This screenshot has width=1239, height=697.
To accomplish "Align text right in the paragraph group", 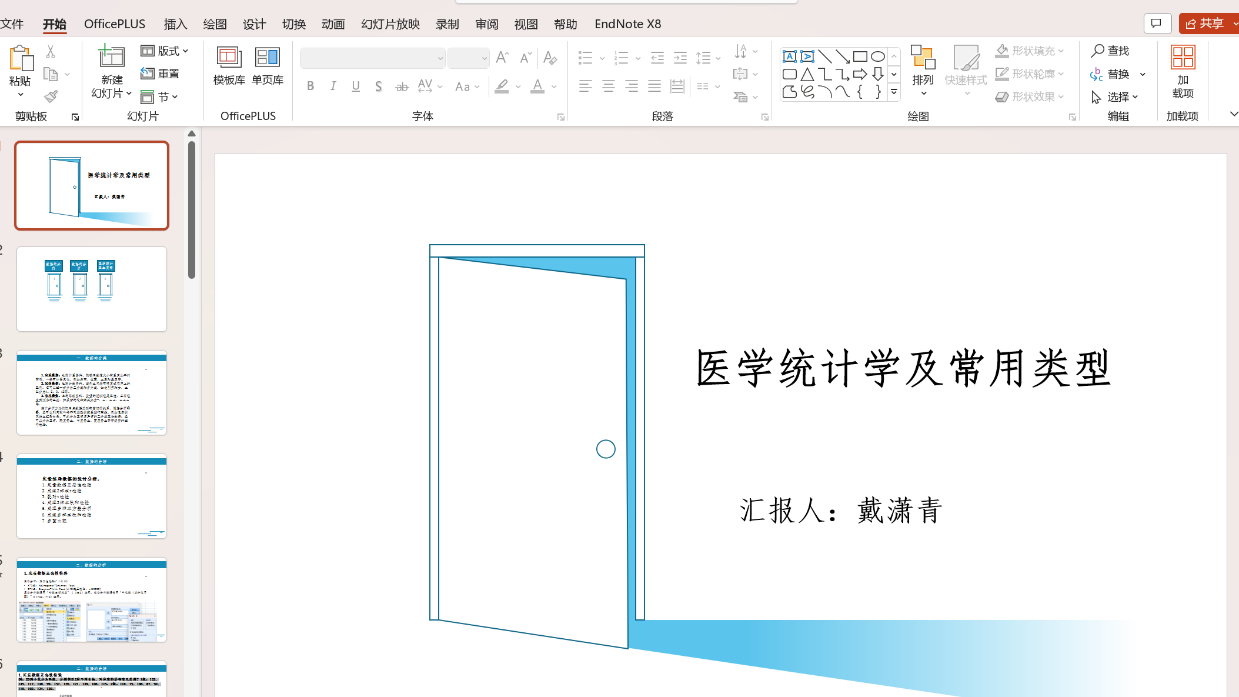I will click(631, 87).
